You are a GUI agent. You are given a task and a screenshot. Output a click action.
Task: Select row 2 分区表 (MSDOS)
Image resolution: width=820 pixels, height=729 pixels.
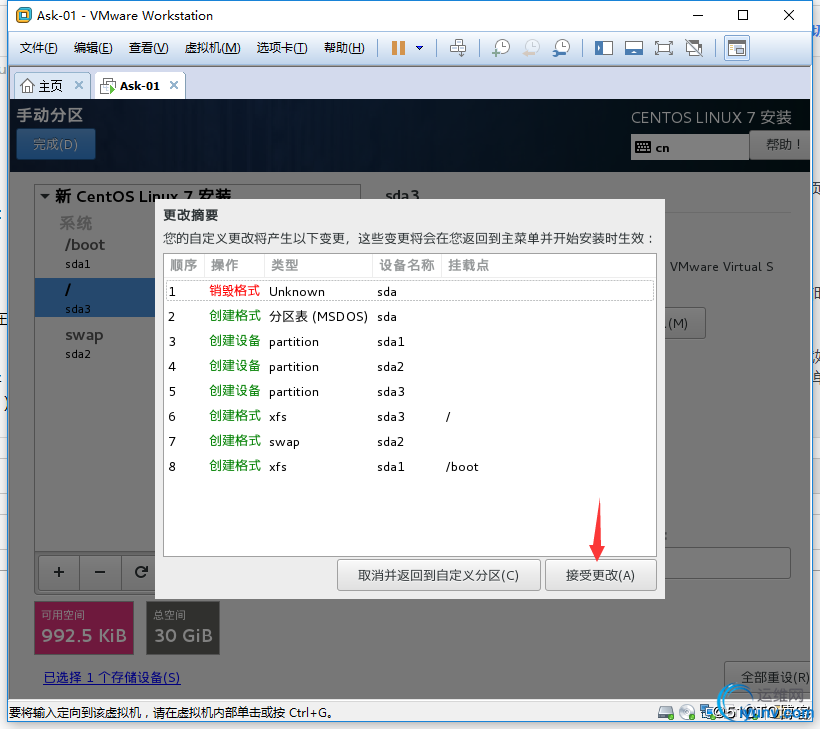pyautogui.click(x=410, y=316)
